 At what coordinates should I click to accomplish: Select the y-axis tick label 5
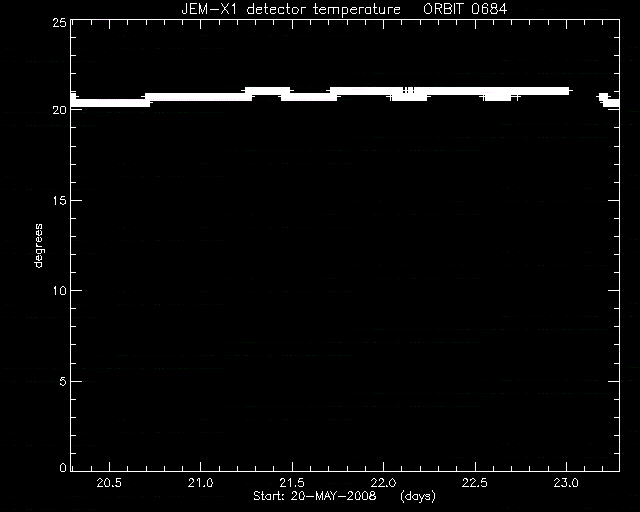pyautogui.click(x=63, y=381)
